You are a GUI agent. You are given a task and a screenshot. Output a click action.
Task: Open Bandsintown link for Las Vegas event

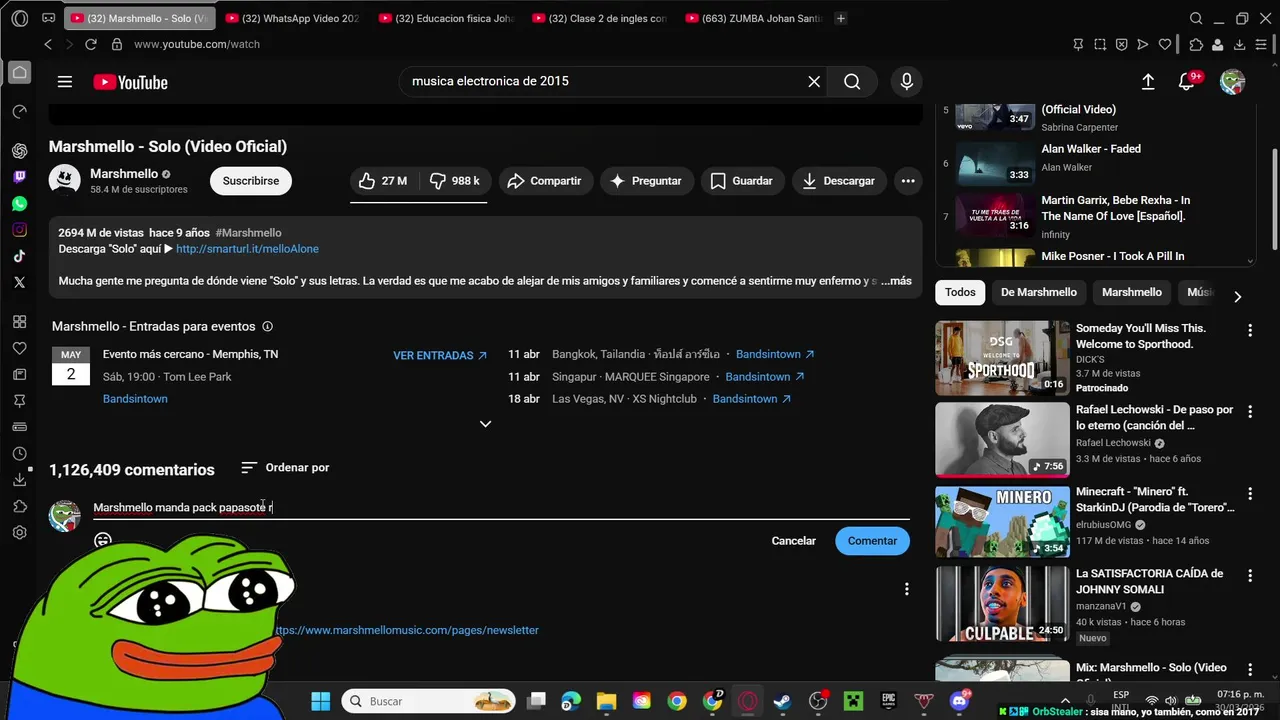(x=752, y=399)
